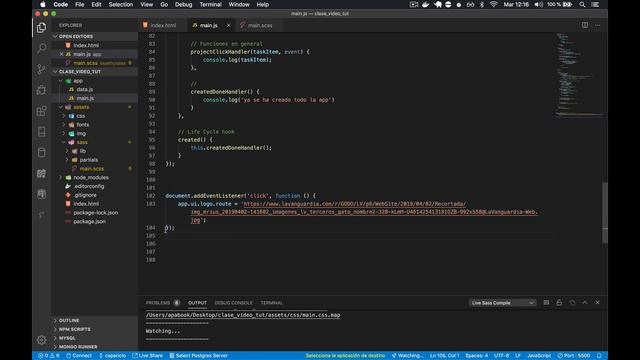Viewport: 640px width, 360px height.
Task: Expand the node_modules folder
Action: click(x=91, y=178)
